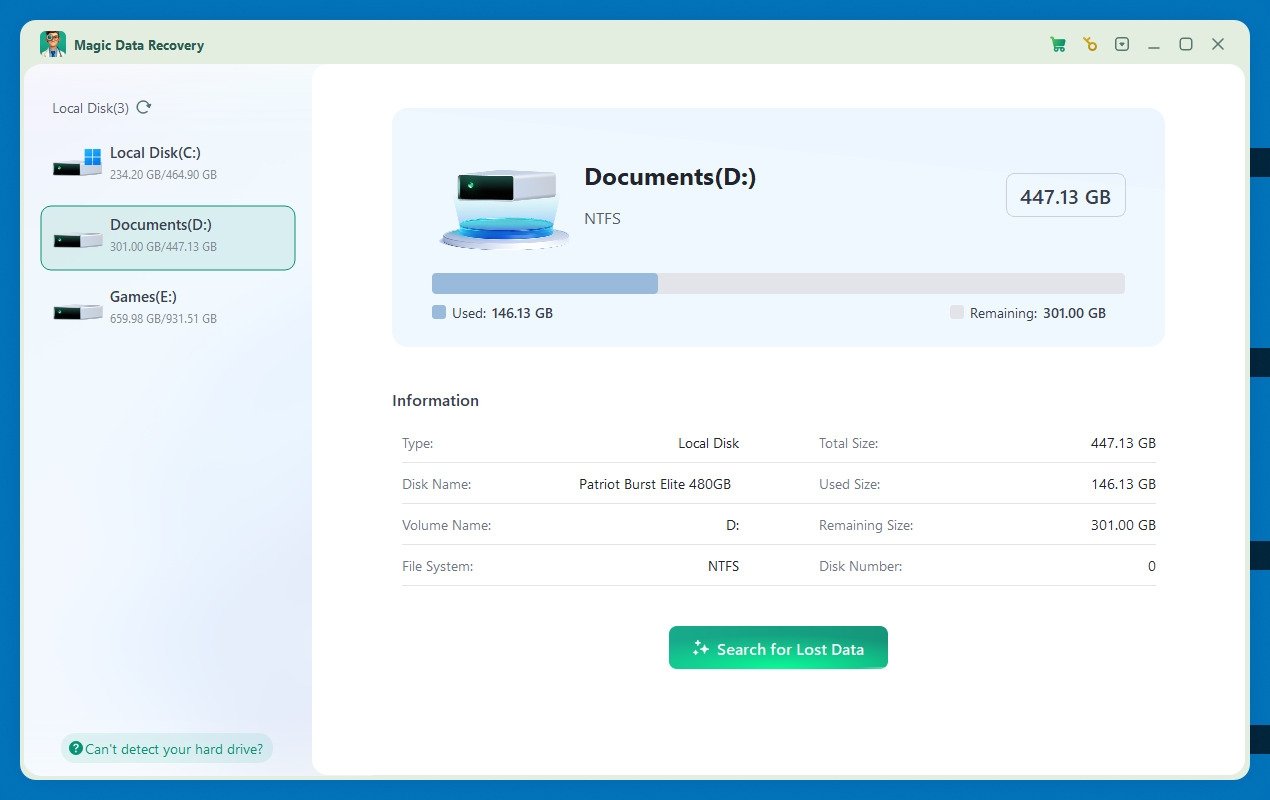Refresh the Local Disk list

142,107
